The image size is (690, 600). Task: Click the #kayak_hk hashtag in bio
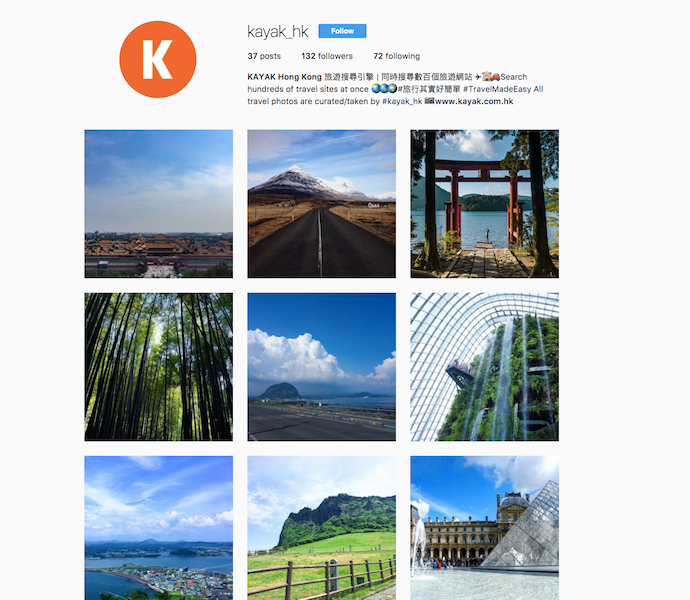point(402,101)
